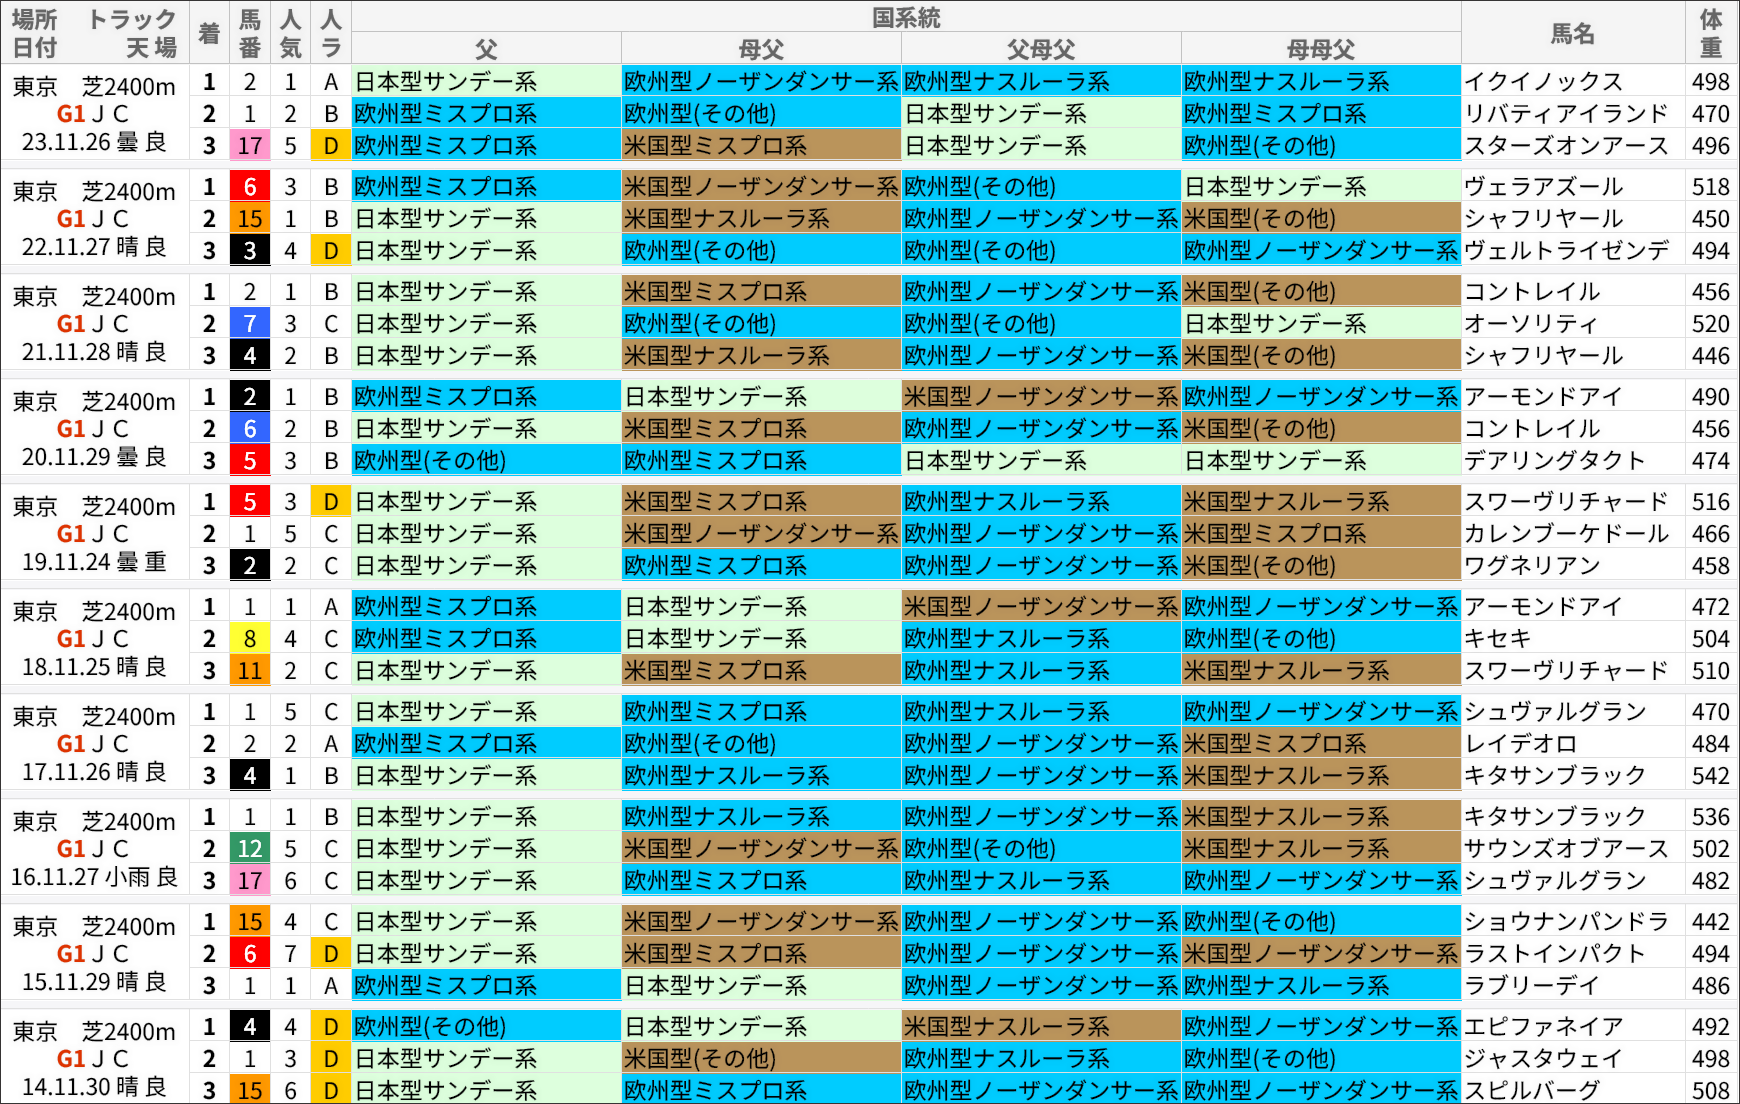Select 欧州型(その他) sire cell in デアリングタクト row
This screenshot has width=1740, height=1104.
pos(486,461)
